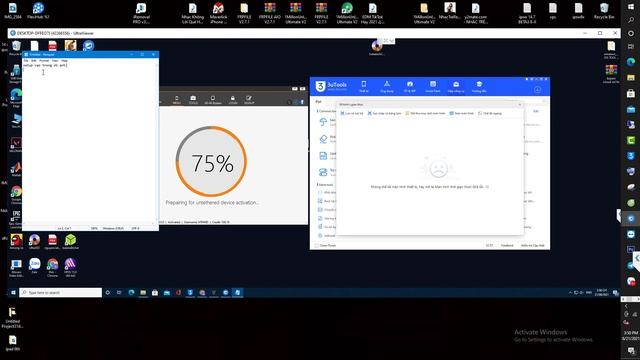640x360 pixels.
Task: Click the copy to clipboard button in the dialog
Action: [384, 113]
